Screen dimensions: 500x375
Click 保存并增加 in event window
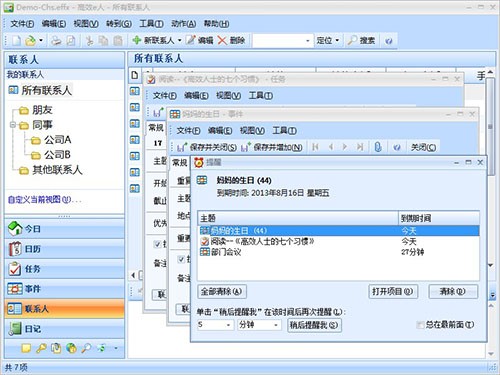(x=271, y=147)
